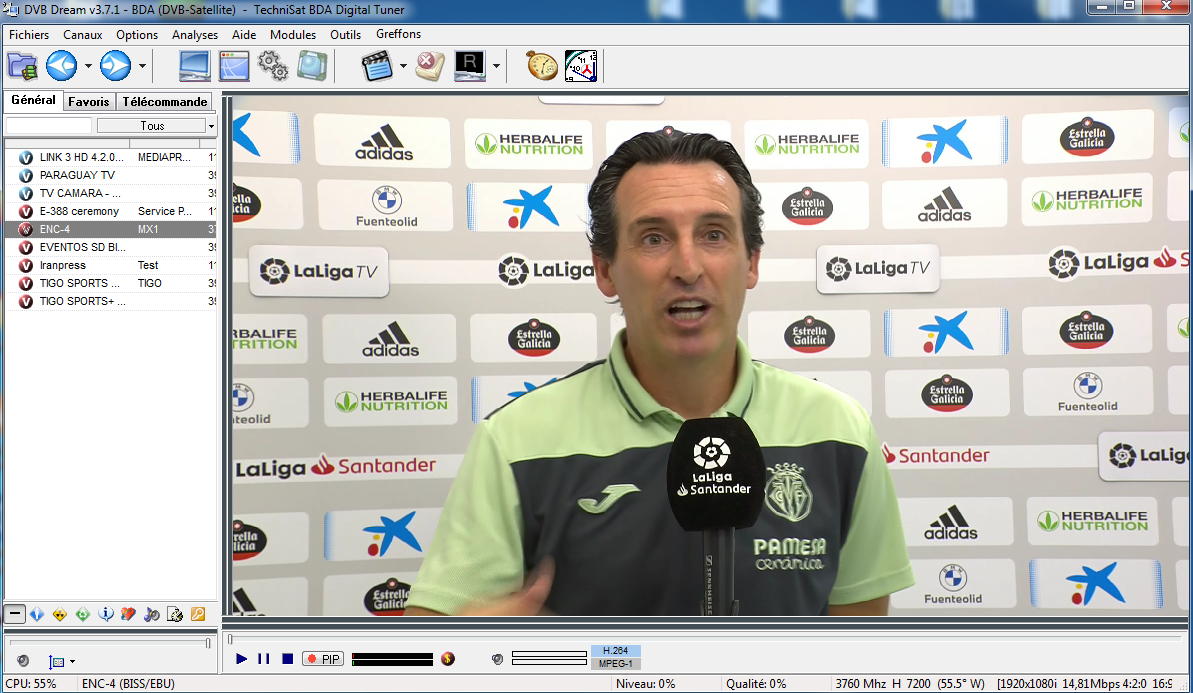This screenshot has width=1193, height=693.
Task: Open the stopwatch timer icon
Action: [x=542, y=66]
